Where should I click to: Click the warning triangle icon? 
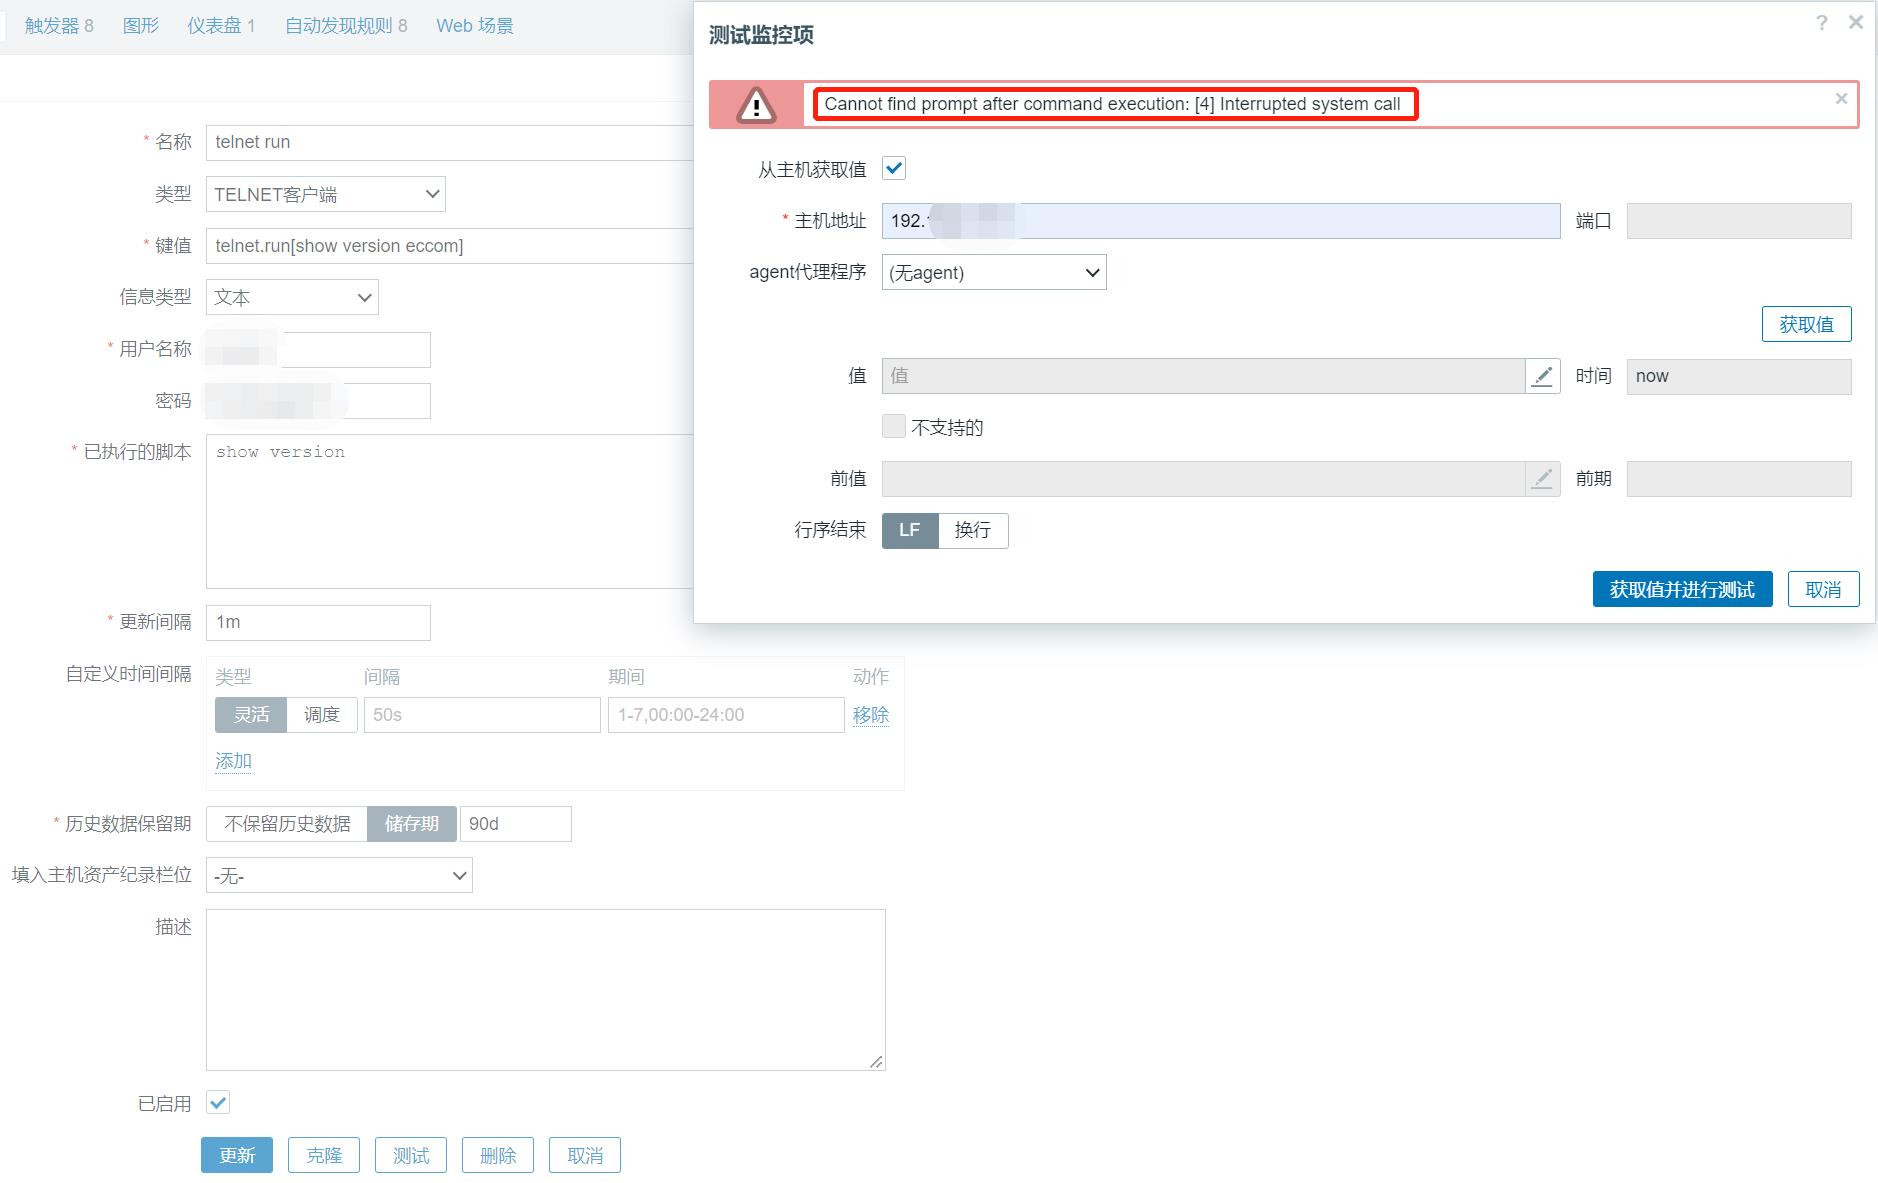(x=756, y=105)
